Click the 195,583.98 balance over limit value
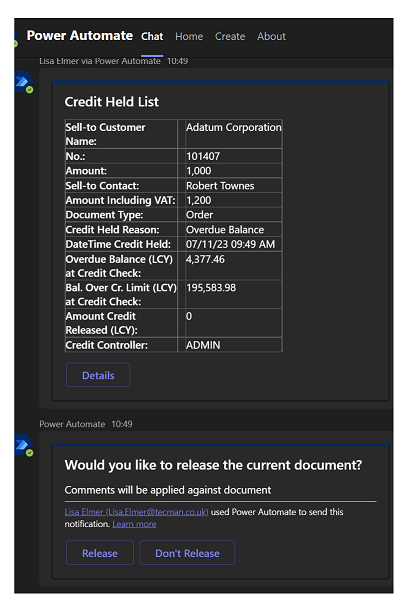The width and height of the screenshot is (403, 607). [211, 288]
